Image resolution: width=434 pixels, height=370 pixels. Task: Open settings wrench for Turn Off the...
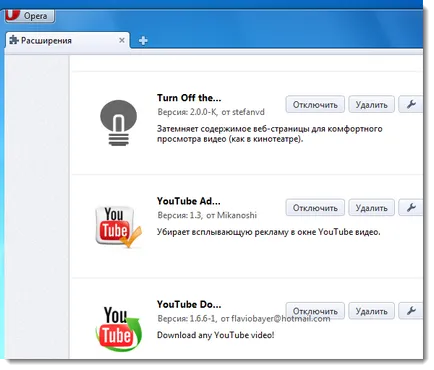(411, 105)
